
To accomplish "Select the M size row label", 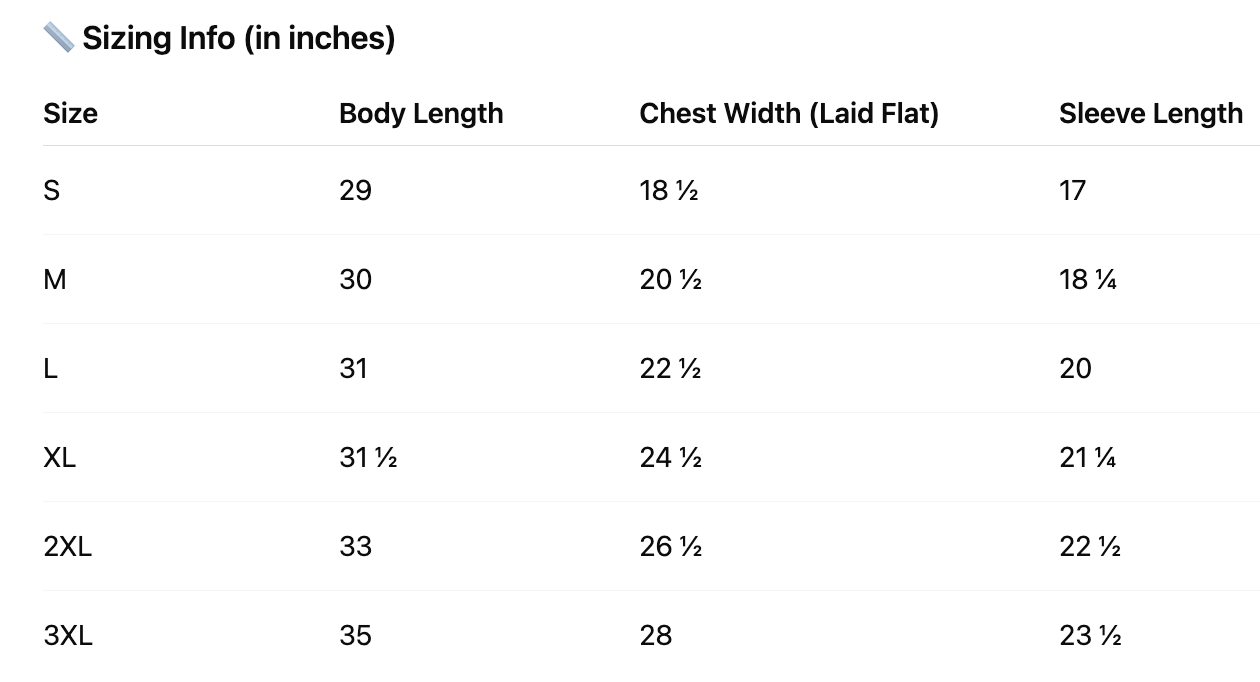I will (55, 280).
